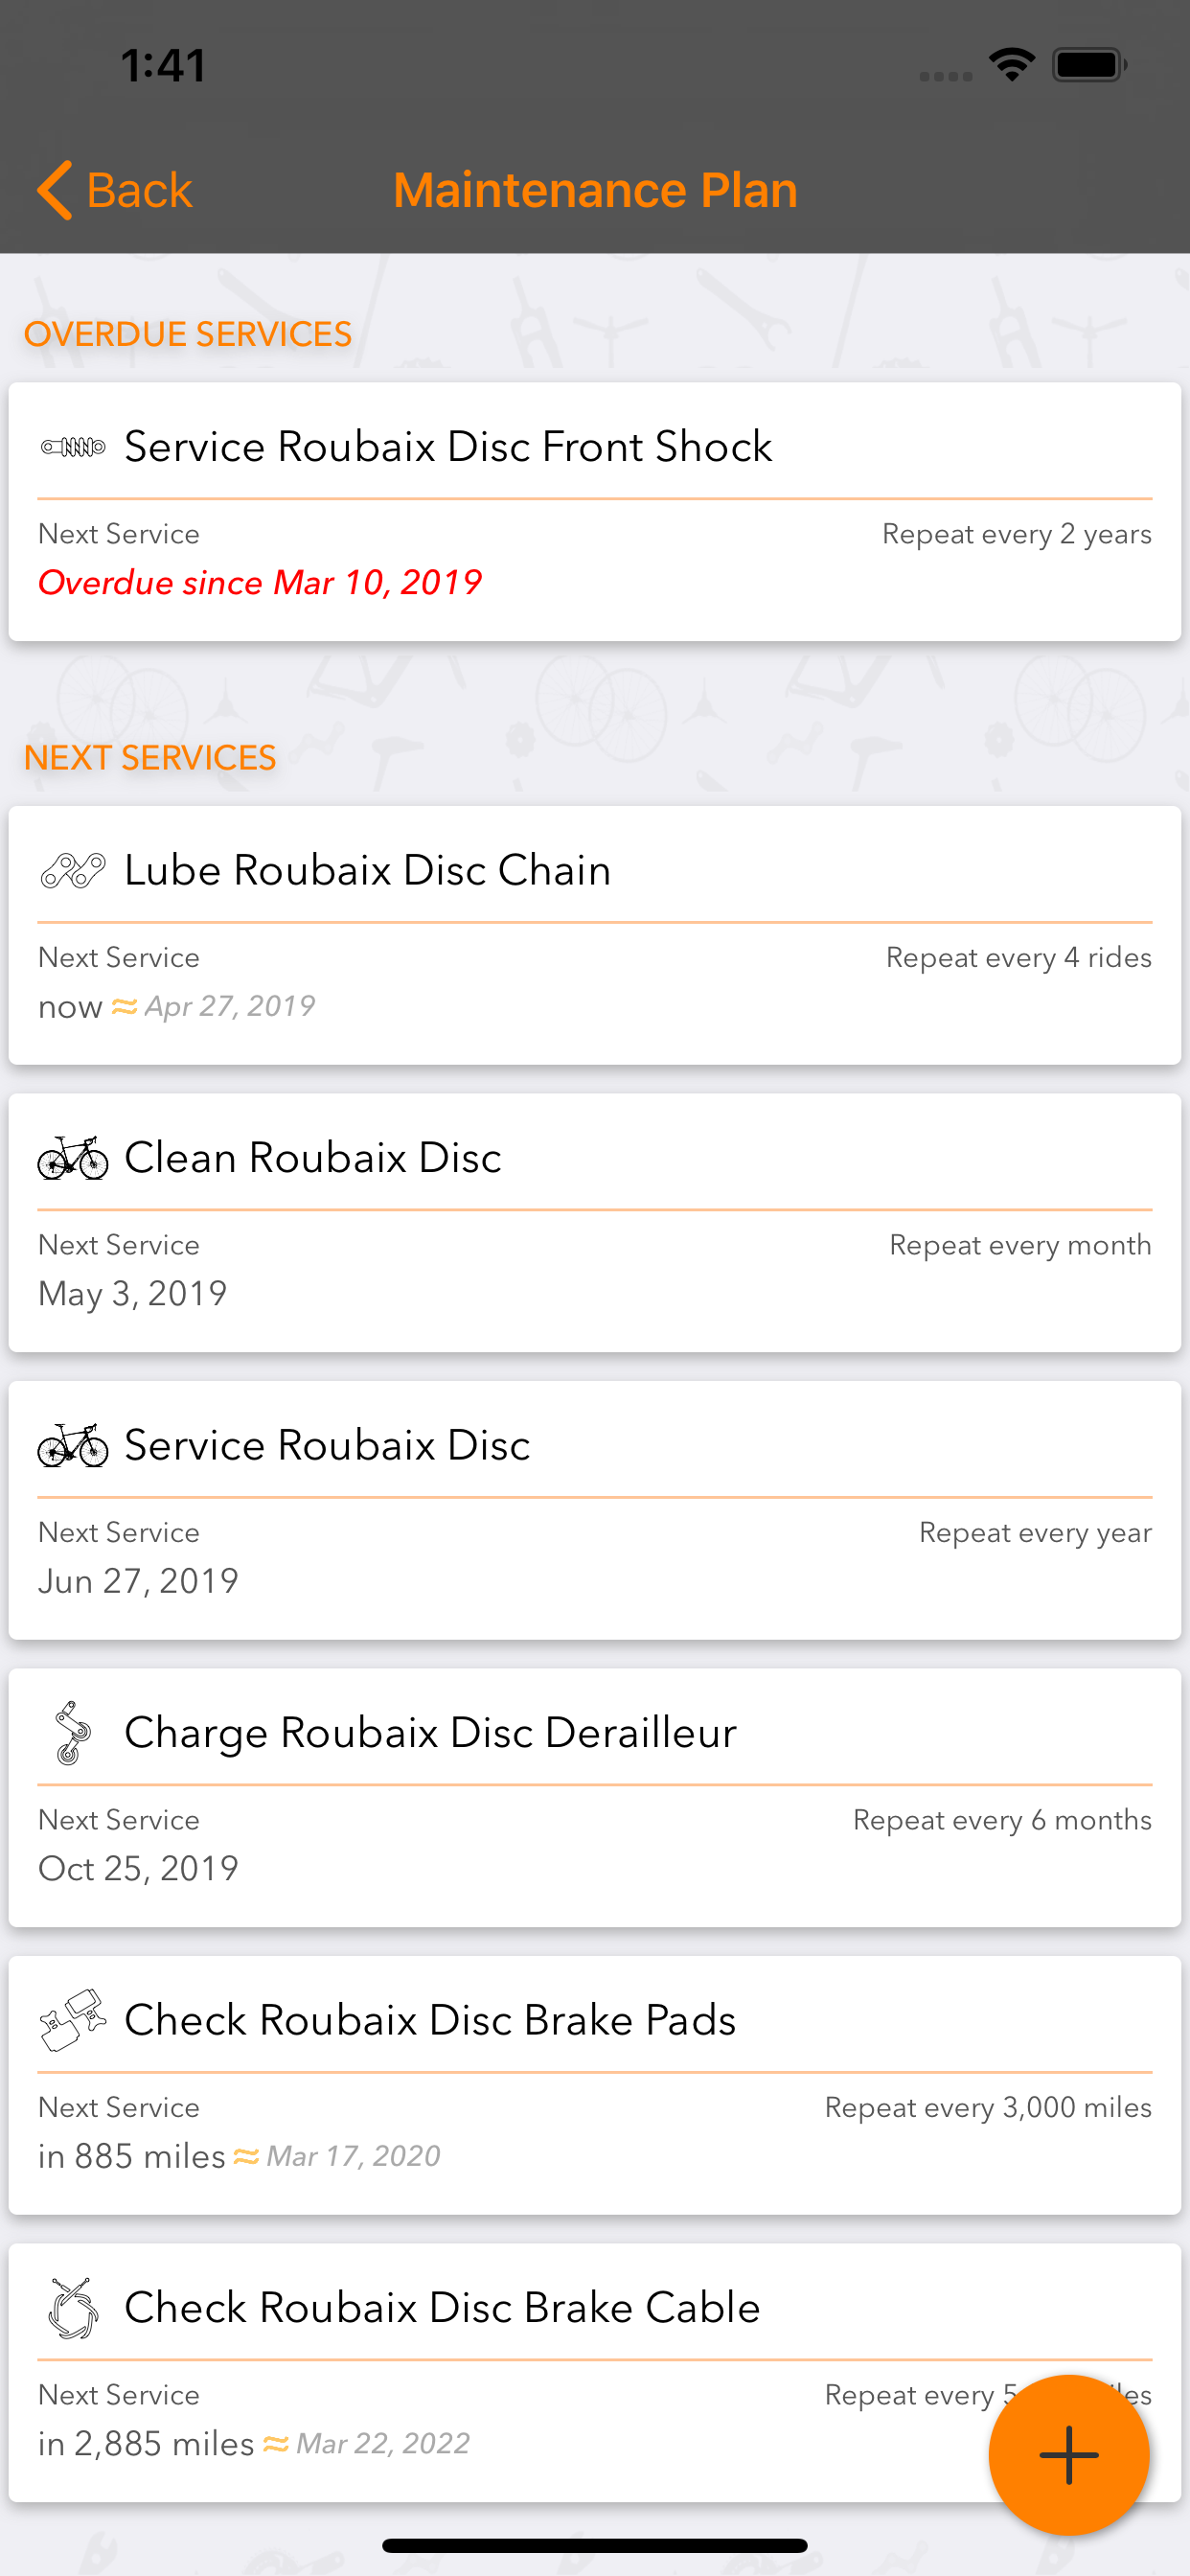Tap the Jun 27, 2019 service date
Screen dimensions: 1190x2576
(138, 1581)
